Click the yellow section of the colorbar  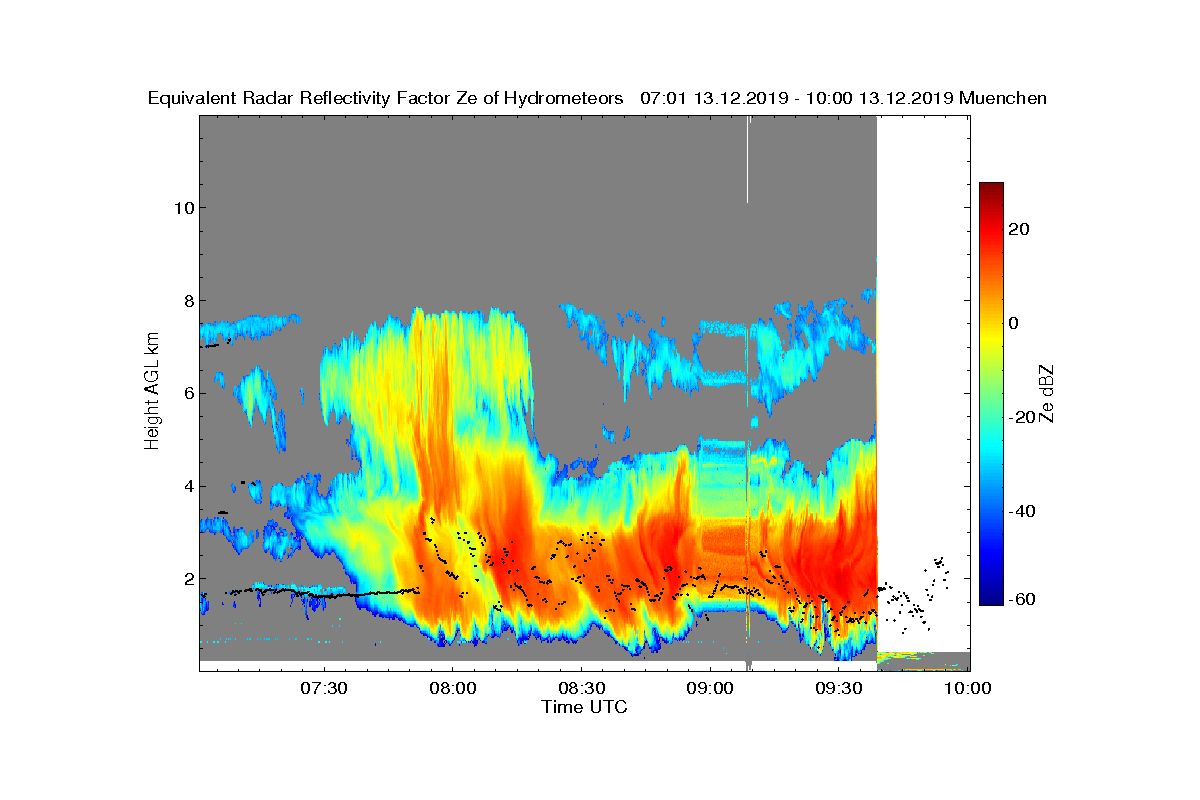click(x=991, y=335)
